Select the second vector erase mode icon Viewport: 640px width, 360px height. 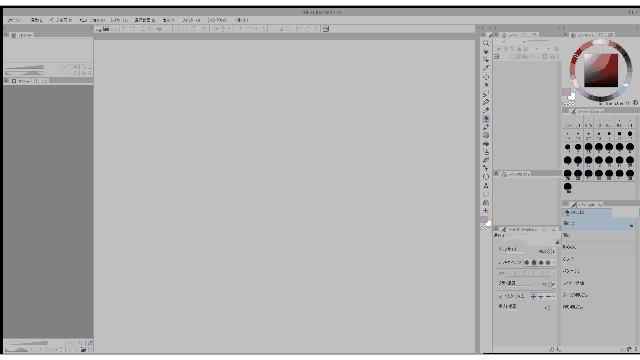click(x=540, y=296)
